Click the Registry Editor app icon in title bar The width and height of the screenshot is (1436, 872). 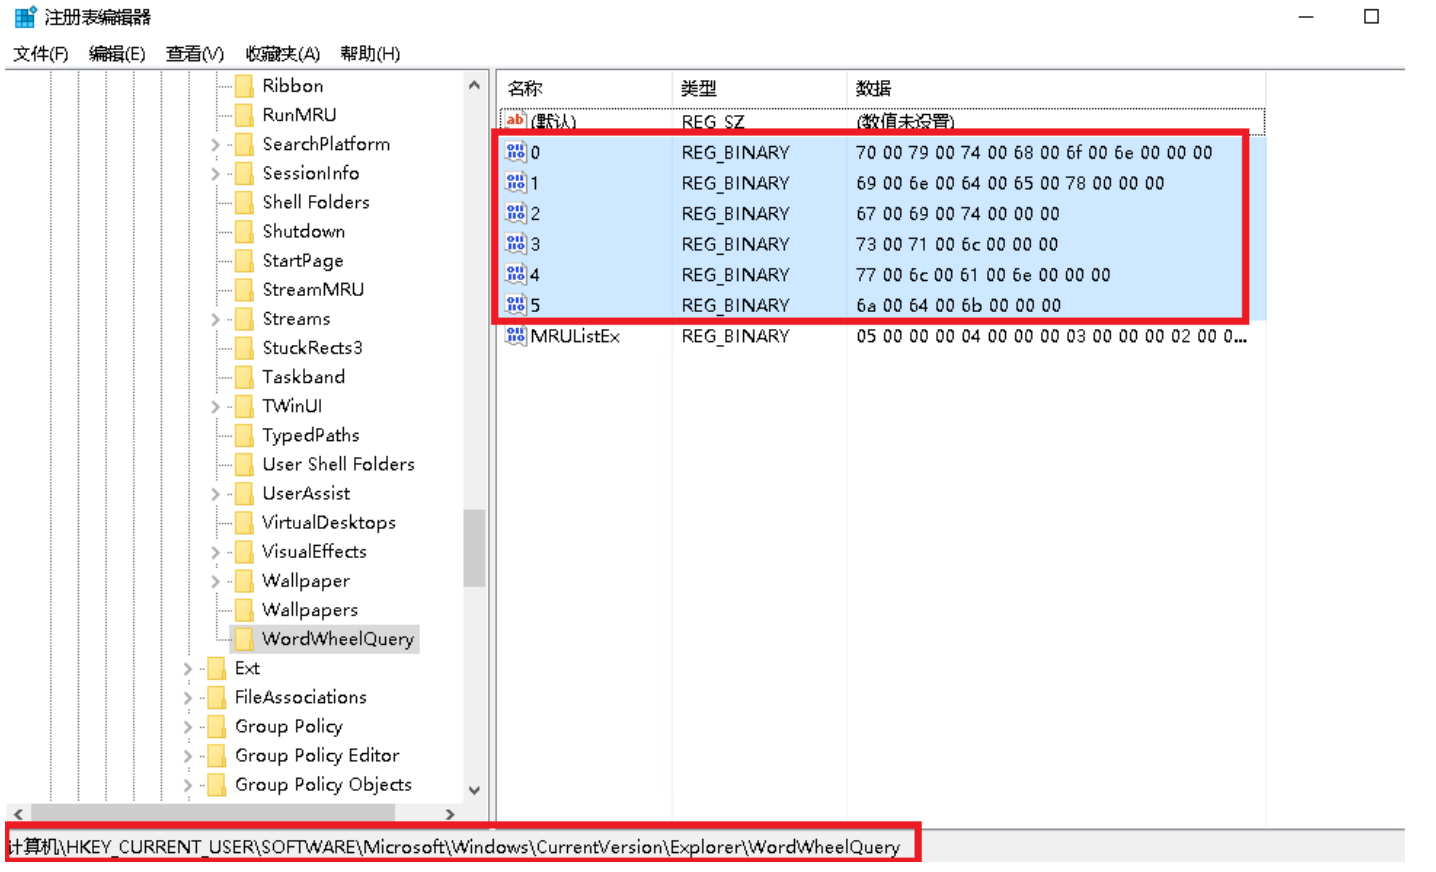25,17
